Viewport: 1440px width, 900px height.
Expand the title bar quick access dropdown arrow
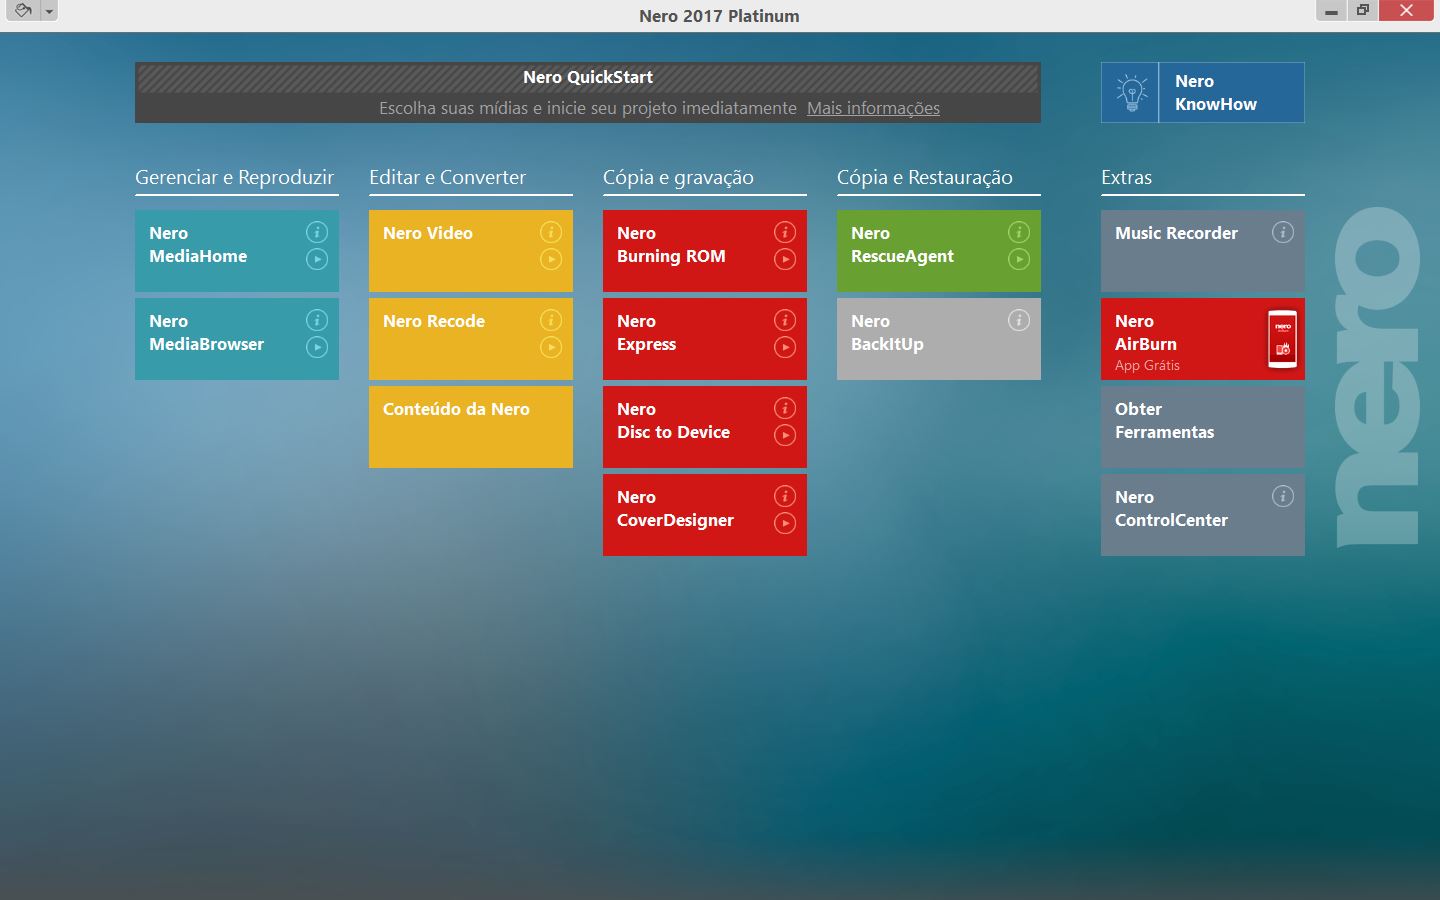49,12
